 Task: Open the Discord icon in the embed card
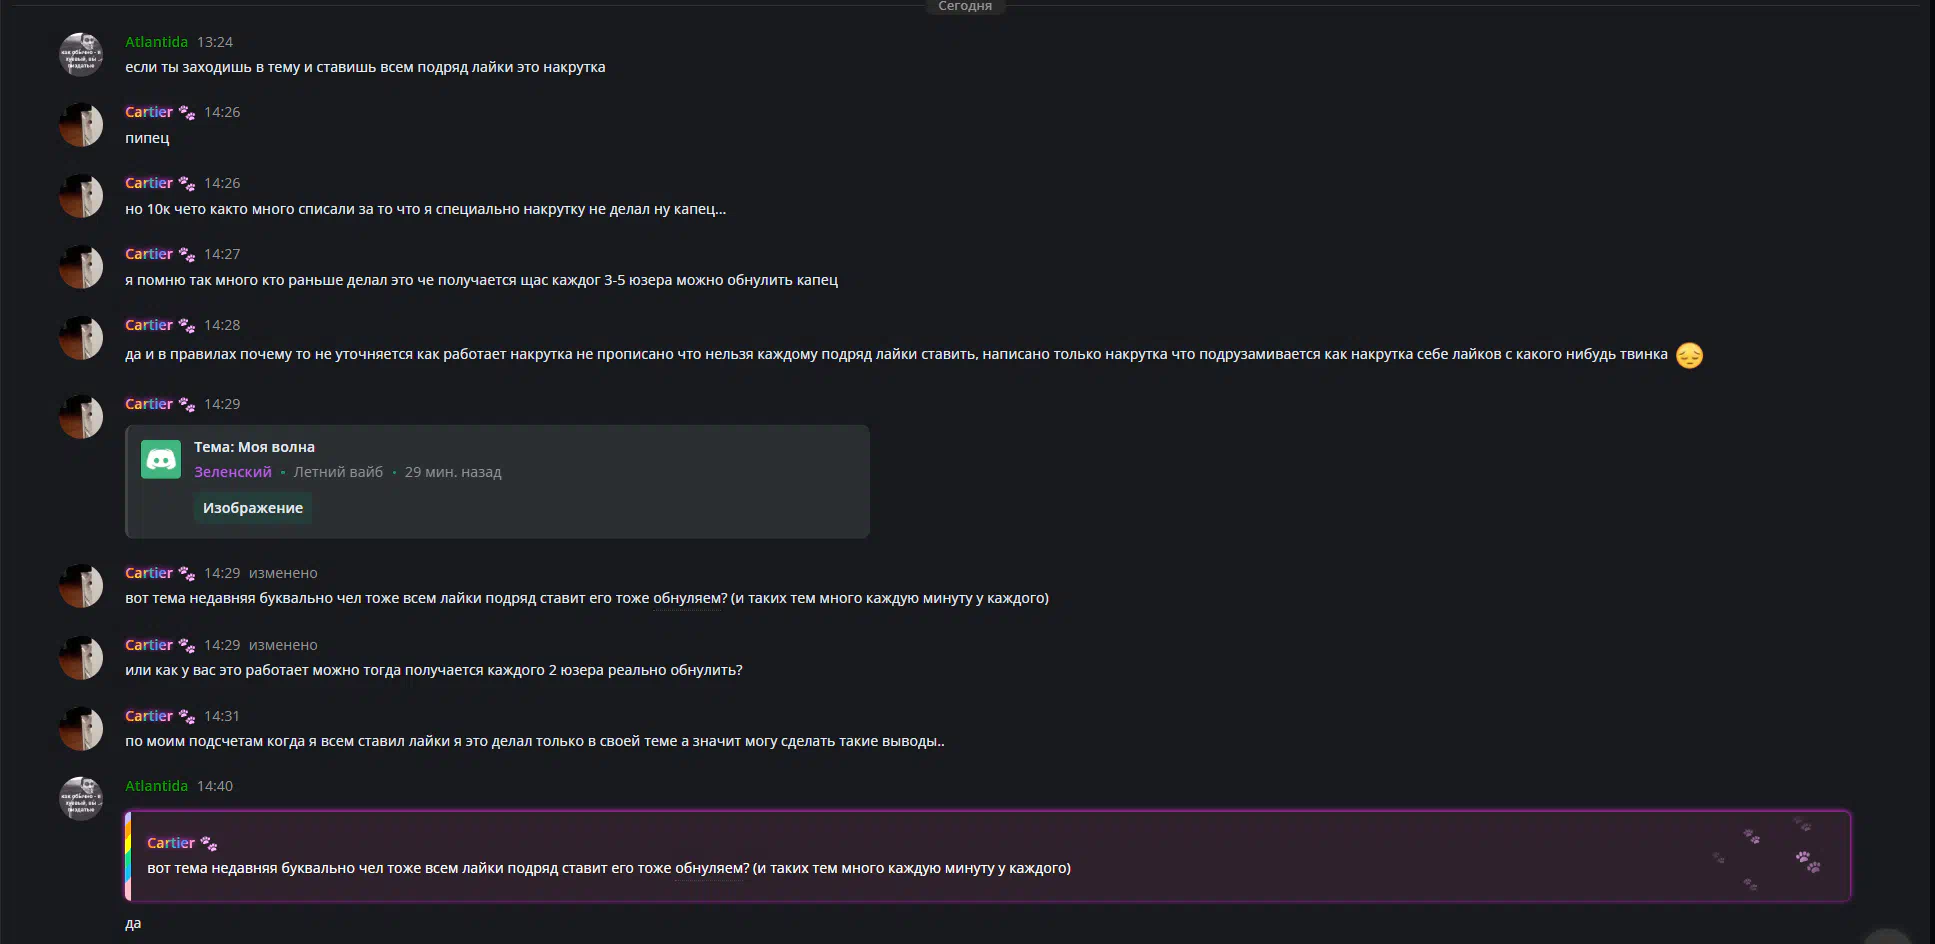point(161,460)
